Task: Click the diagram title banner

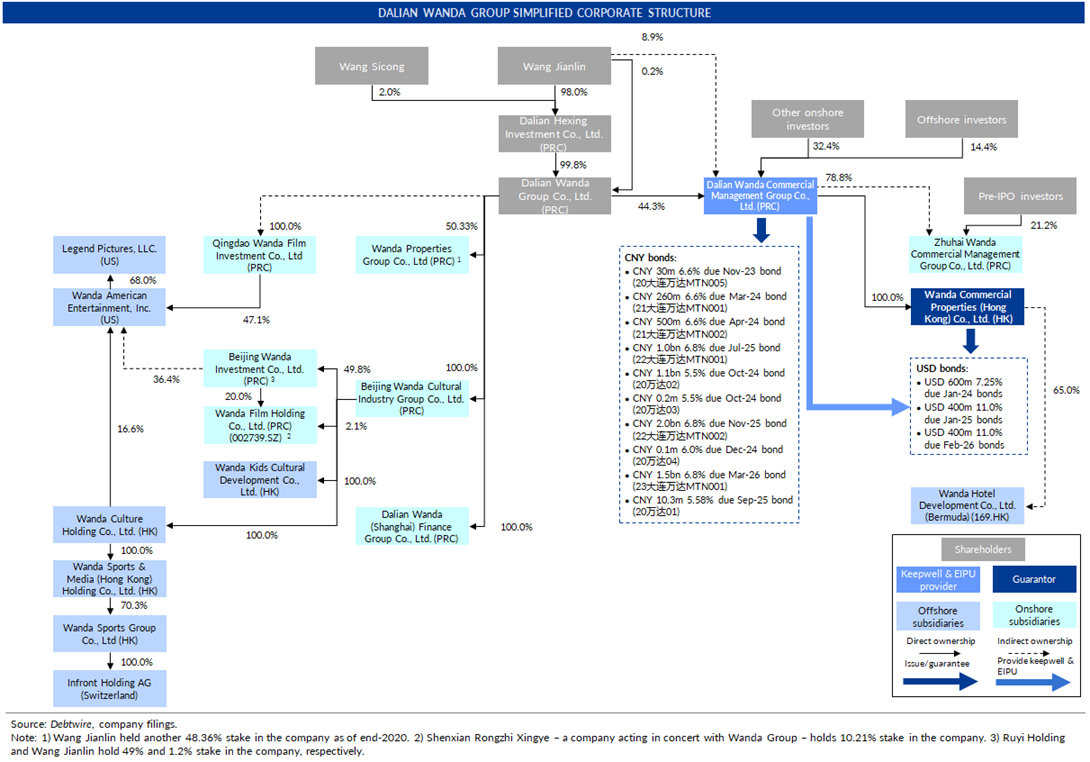Action: click(x=545, y=13)
